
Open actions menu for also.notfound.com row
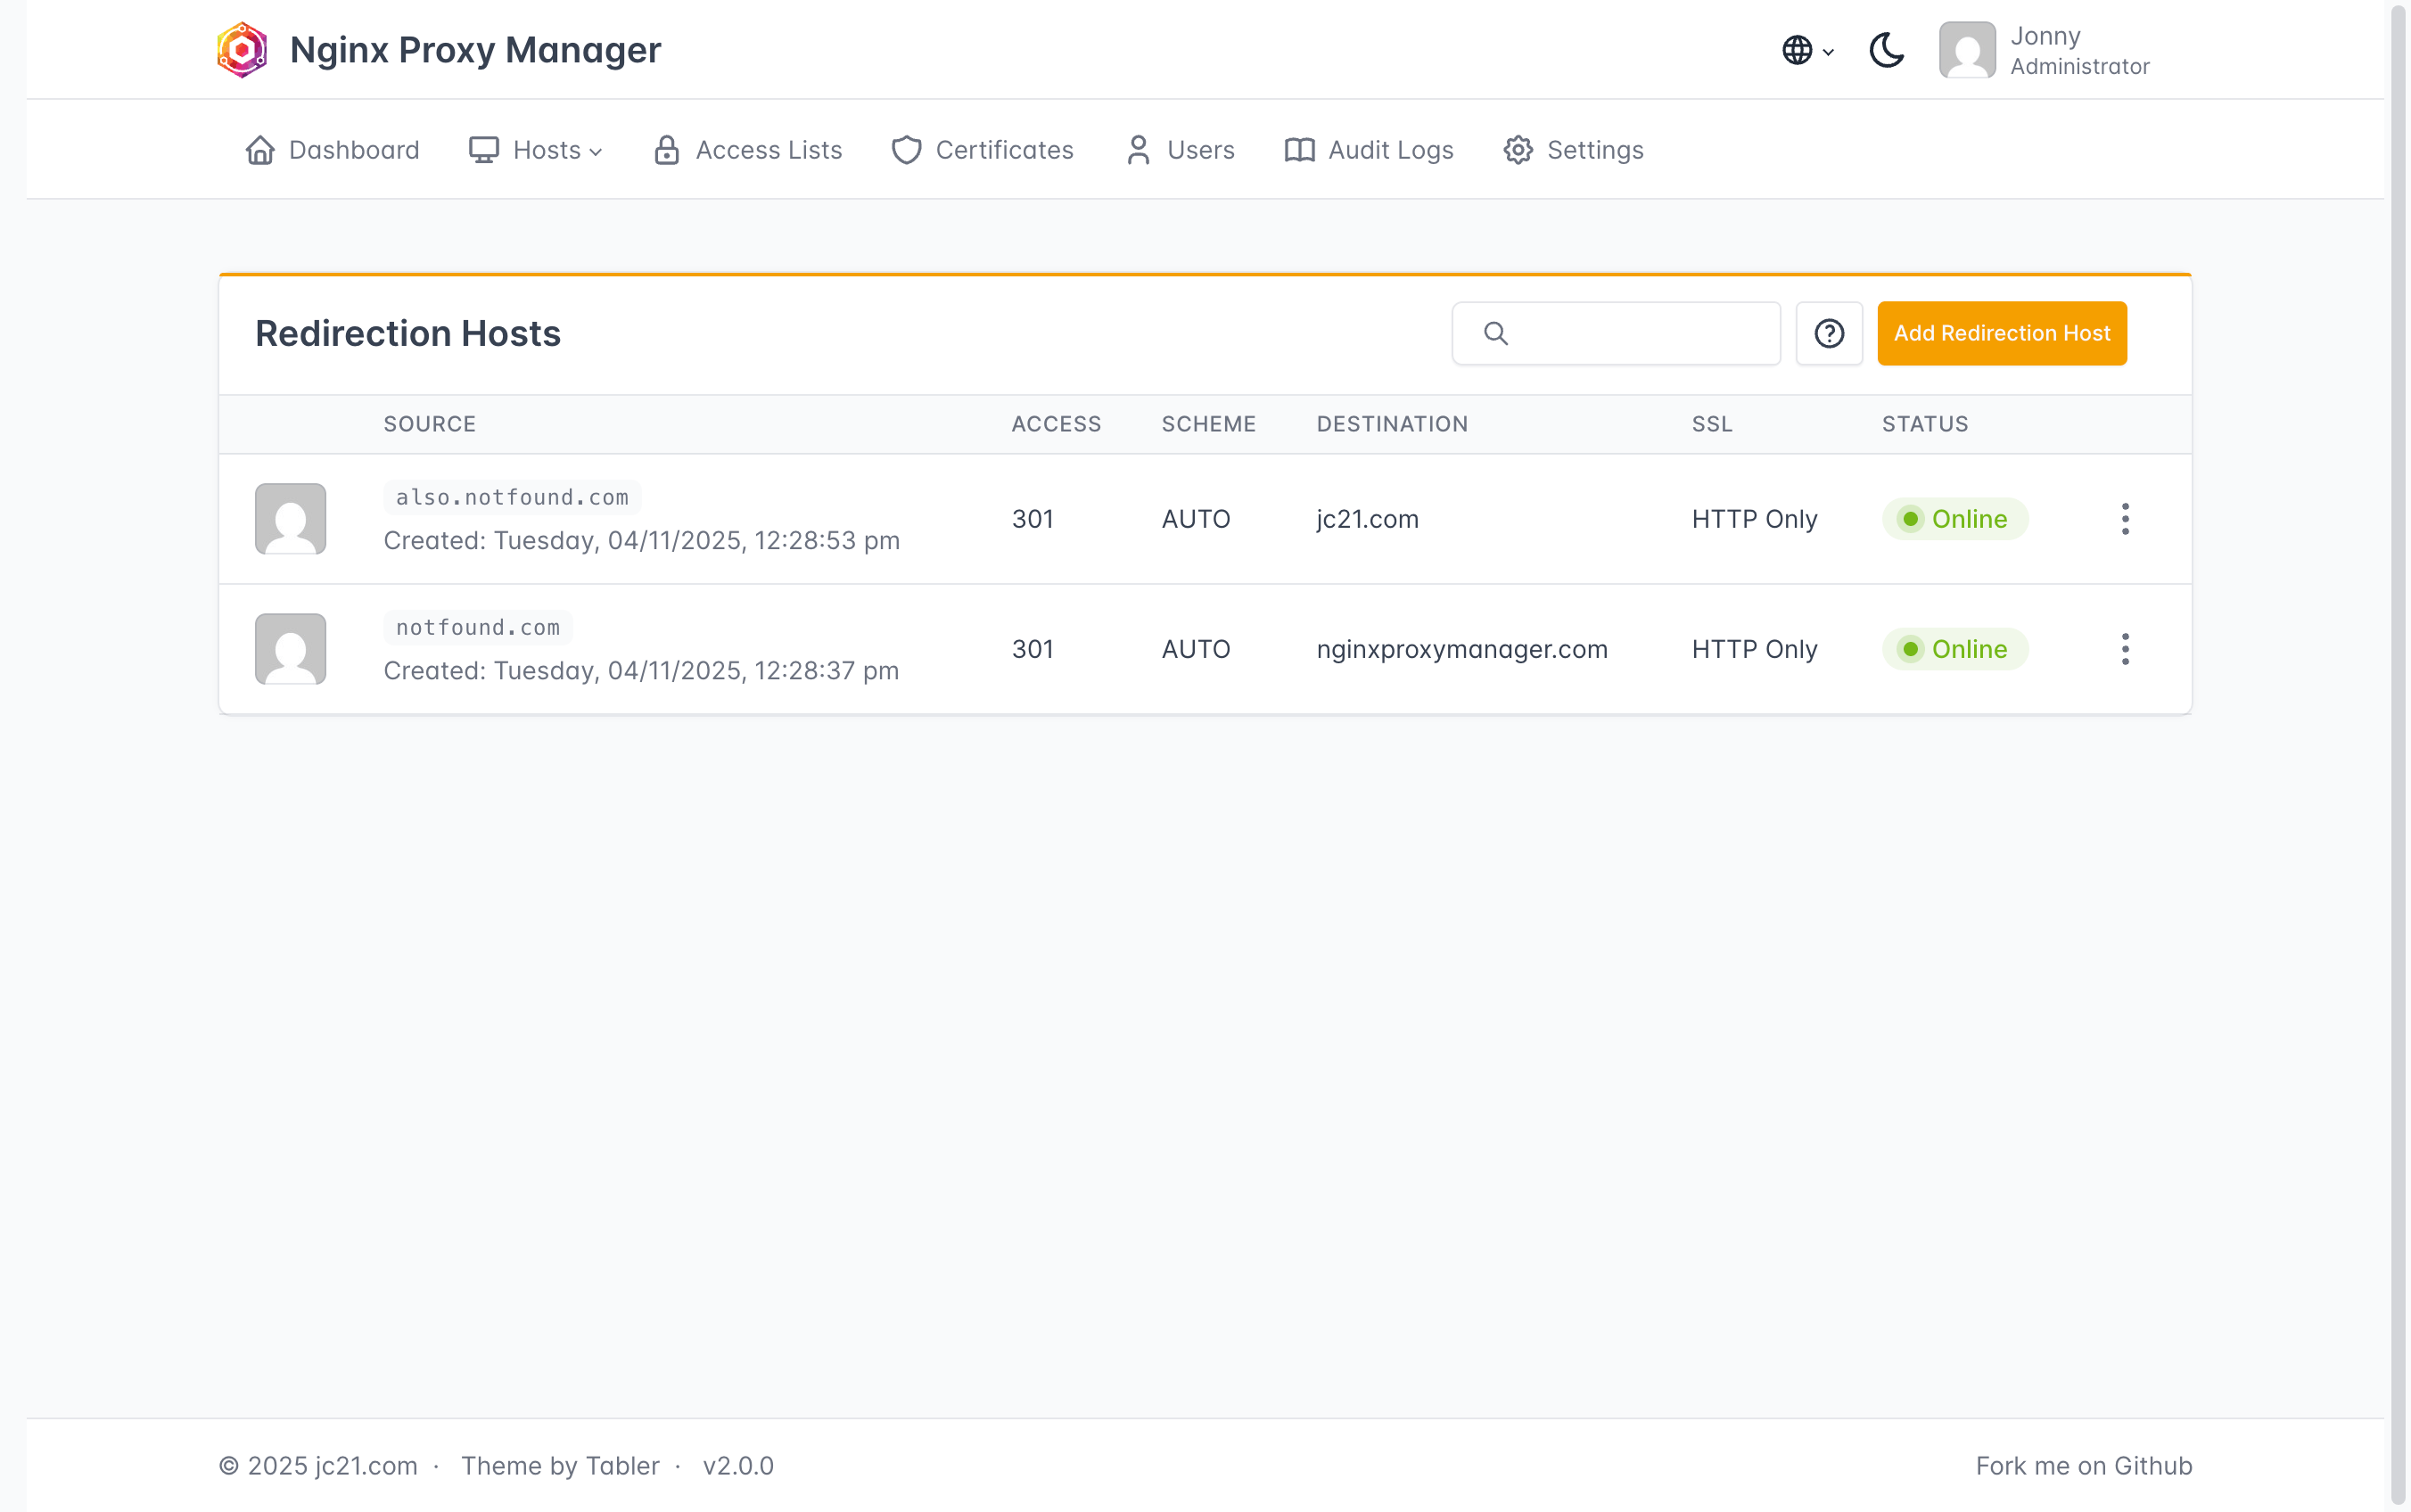click(x=2124, y=519)
